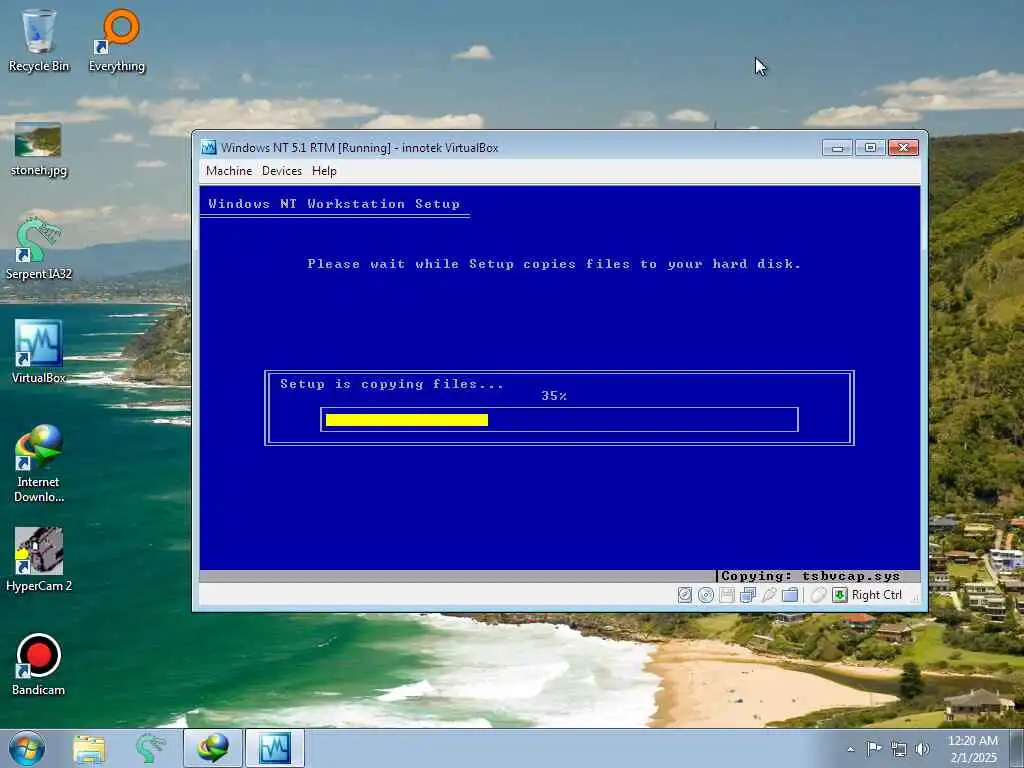Viewport: 1024px width, 768px height.
Task: Click the hard disk activity indicator in VirtualBox
Action: coord(684,595)
